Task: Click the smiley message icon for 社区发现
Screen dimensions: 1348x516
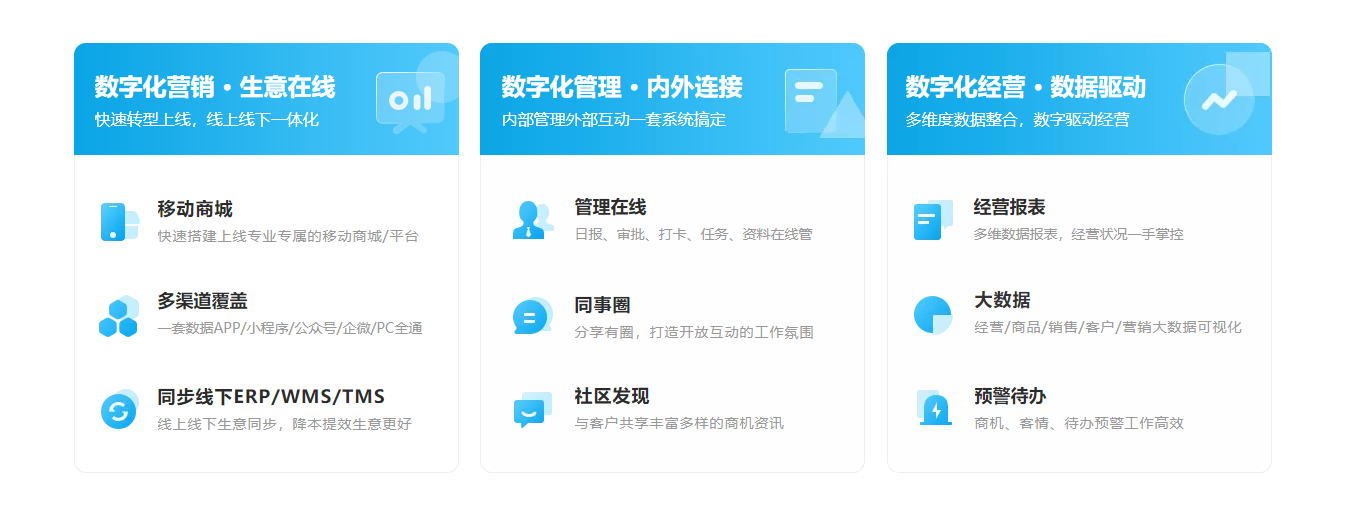Action: (531, 410)
